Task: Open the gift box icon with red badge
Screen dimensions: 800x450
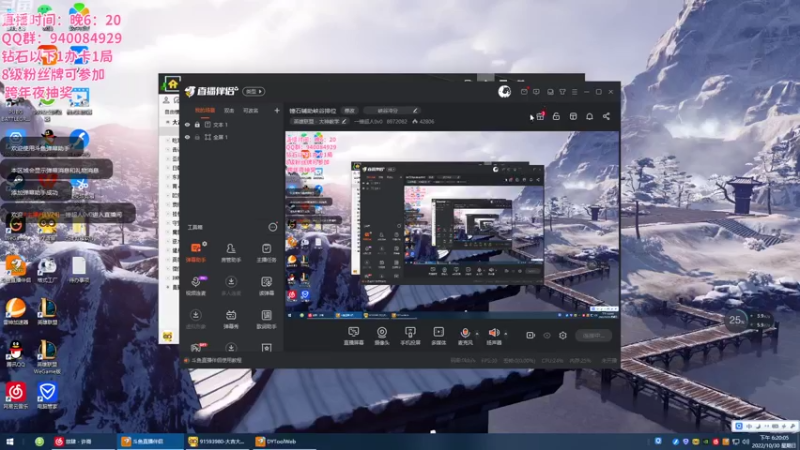Action: (x=540, y=116)
